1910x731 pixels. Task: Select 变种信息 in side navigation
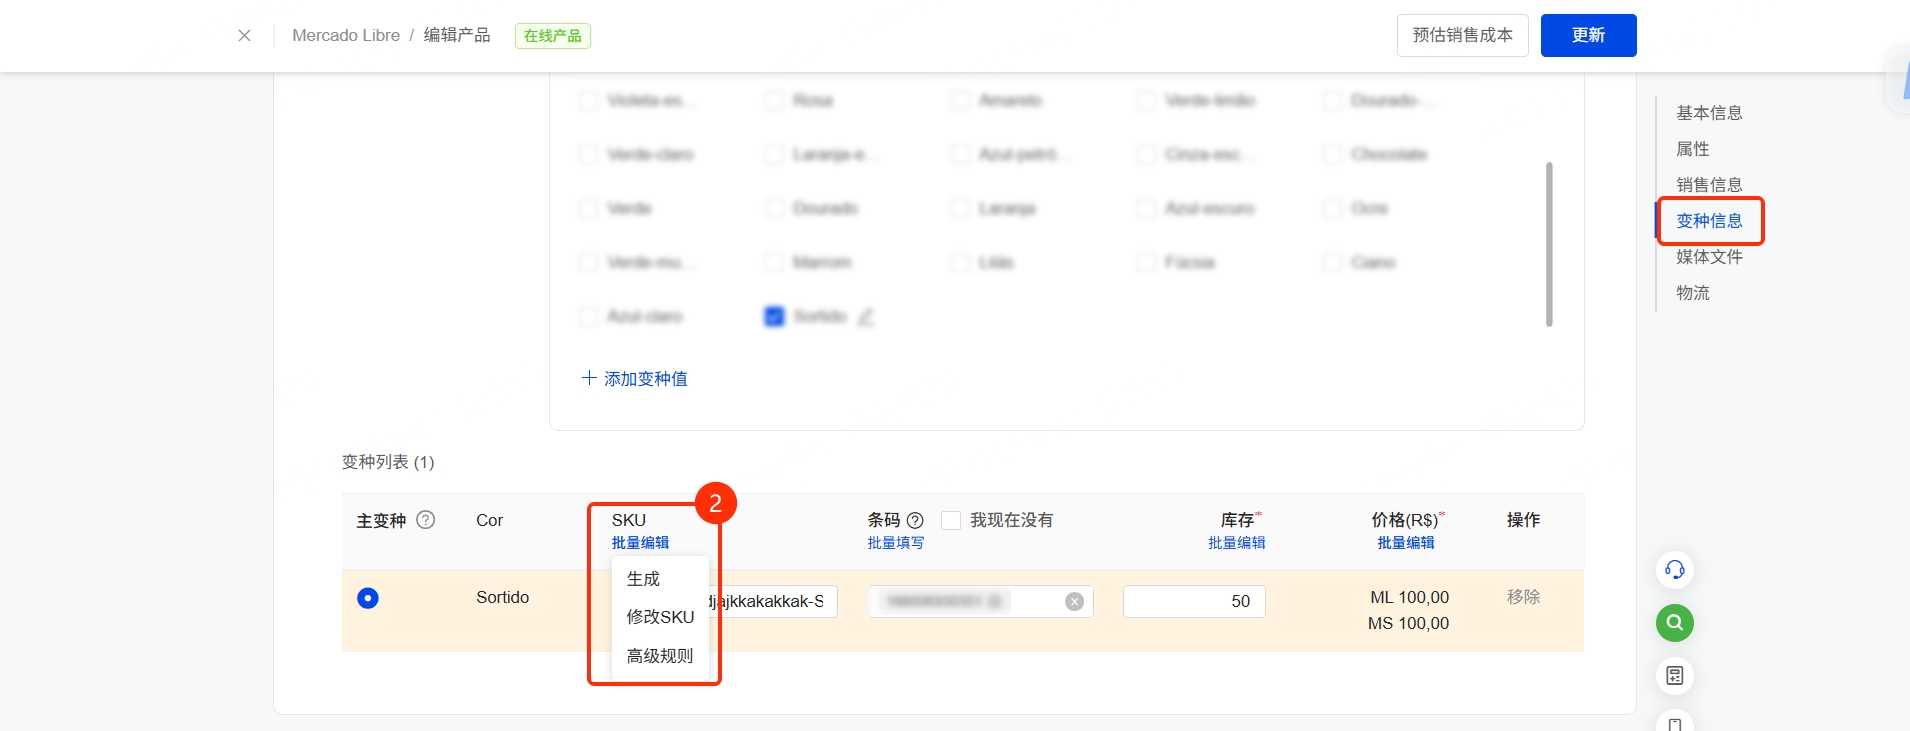(1709, 221)
